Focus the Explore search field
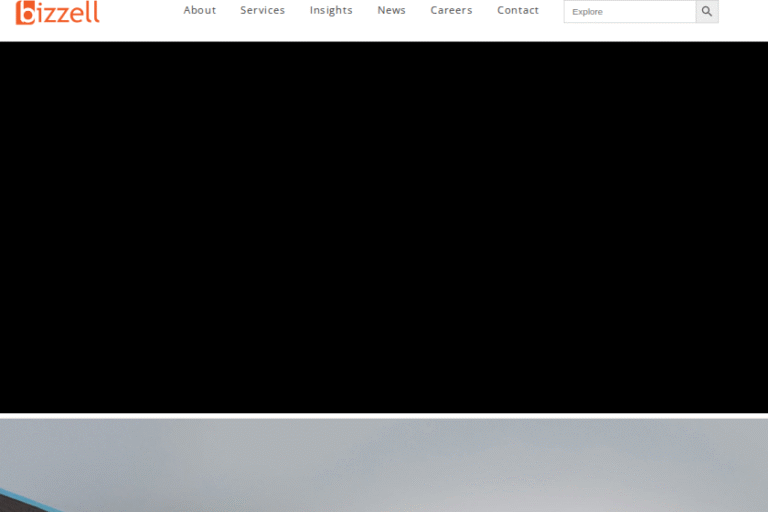Viewport: 768px width, 512px height. point(629,11)
